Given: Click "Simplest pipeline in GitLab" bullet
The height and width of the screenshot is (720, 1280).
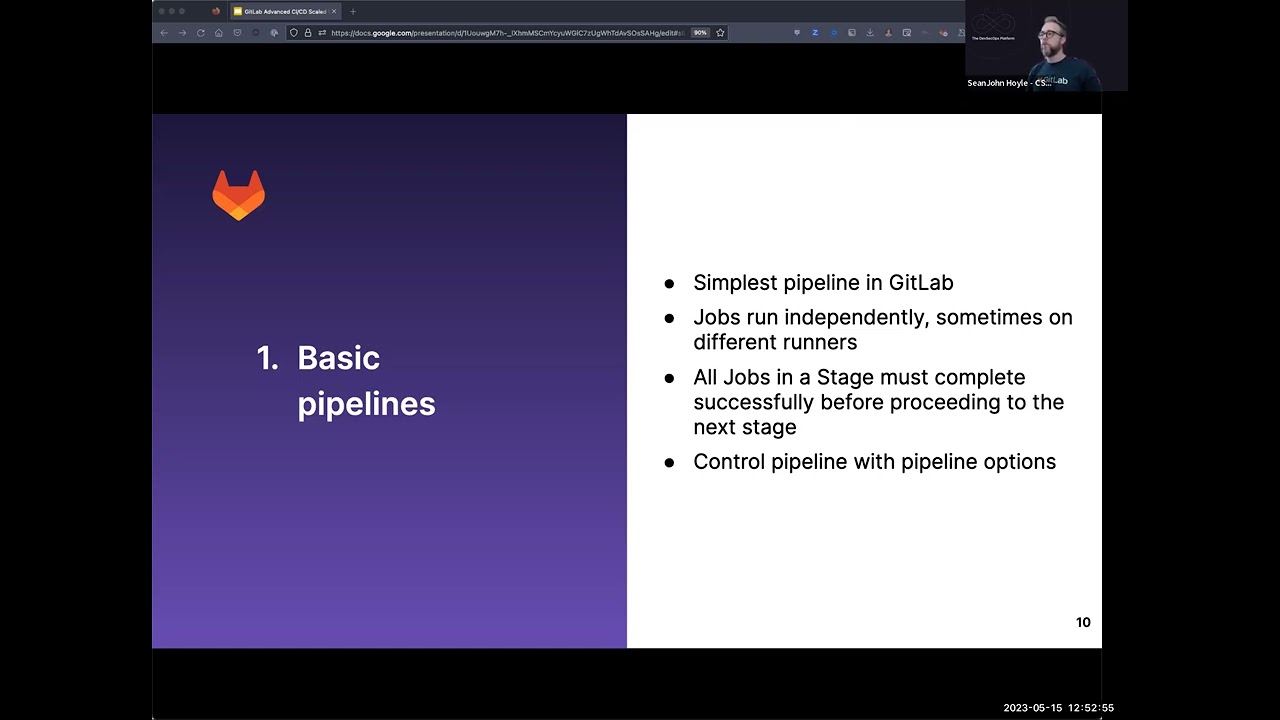Looking at the screenshot, I should 823,283.
